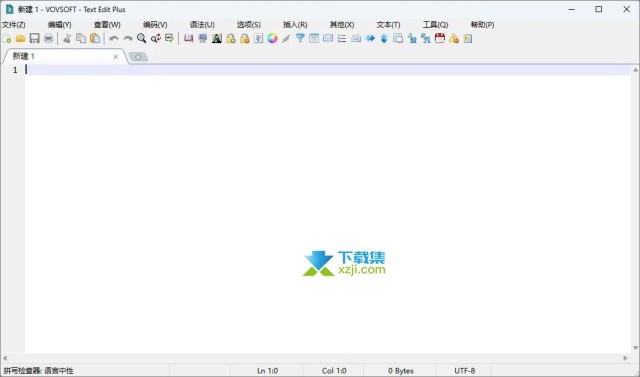The height and width of the screenshot is (377, 640).
Task: Cut selection with the scissors icon
Action: pyautogui.click(x=67, y=39)
